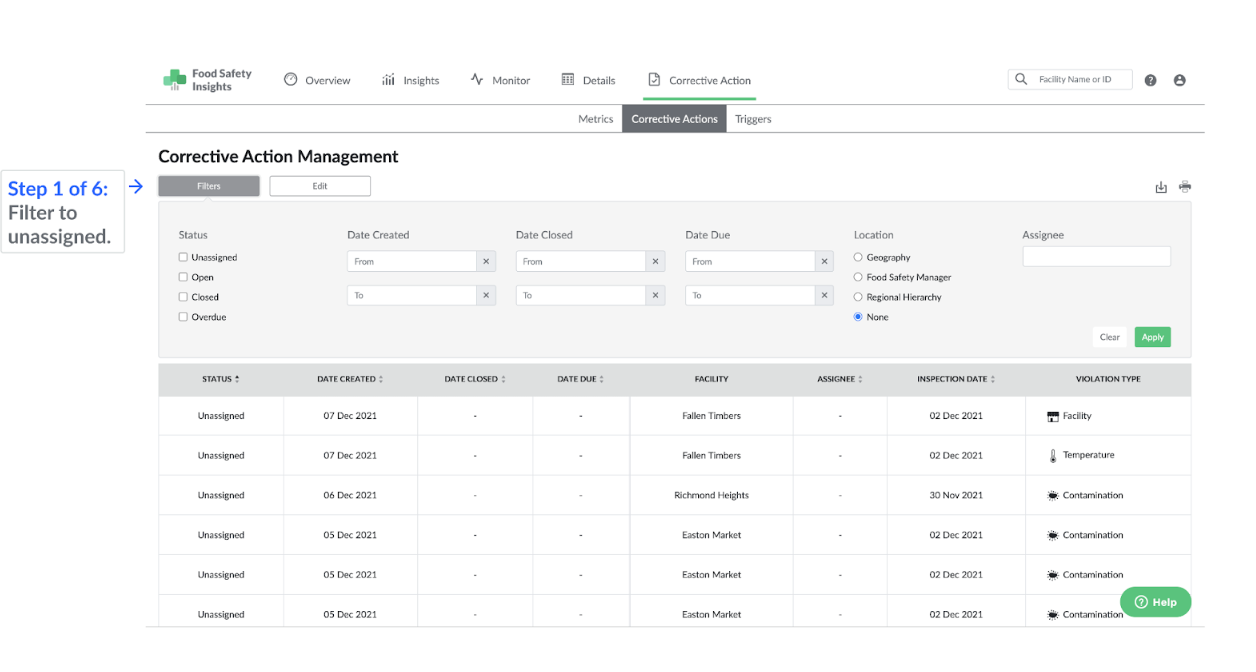The image size is (1256, 672).
Task: Click the Edit button
Action: 320,186
